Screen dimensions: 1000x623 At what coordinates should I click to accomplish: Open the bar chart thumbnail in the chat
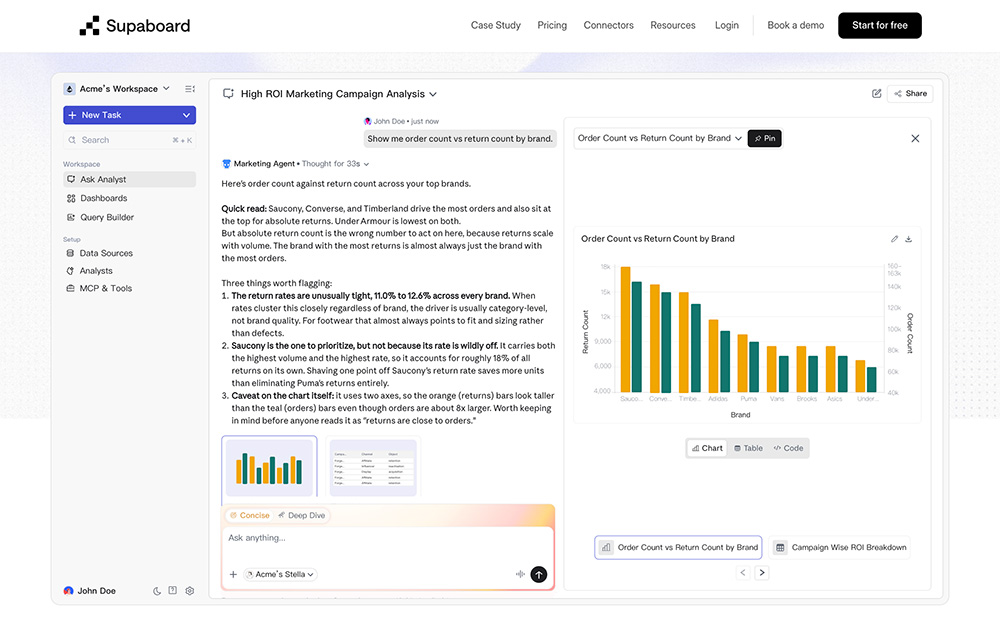click(x=269, y=467)
